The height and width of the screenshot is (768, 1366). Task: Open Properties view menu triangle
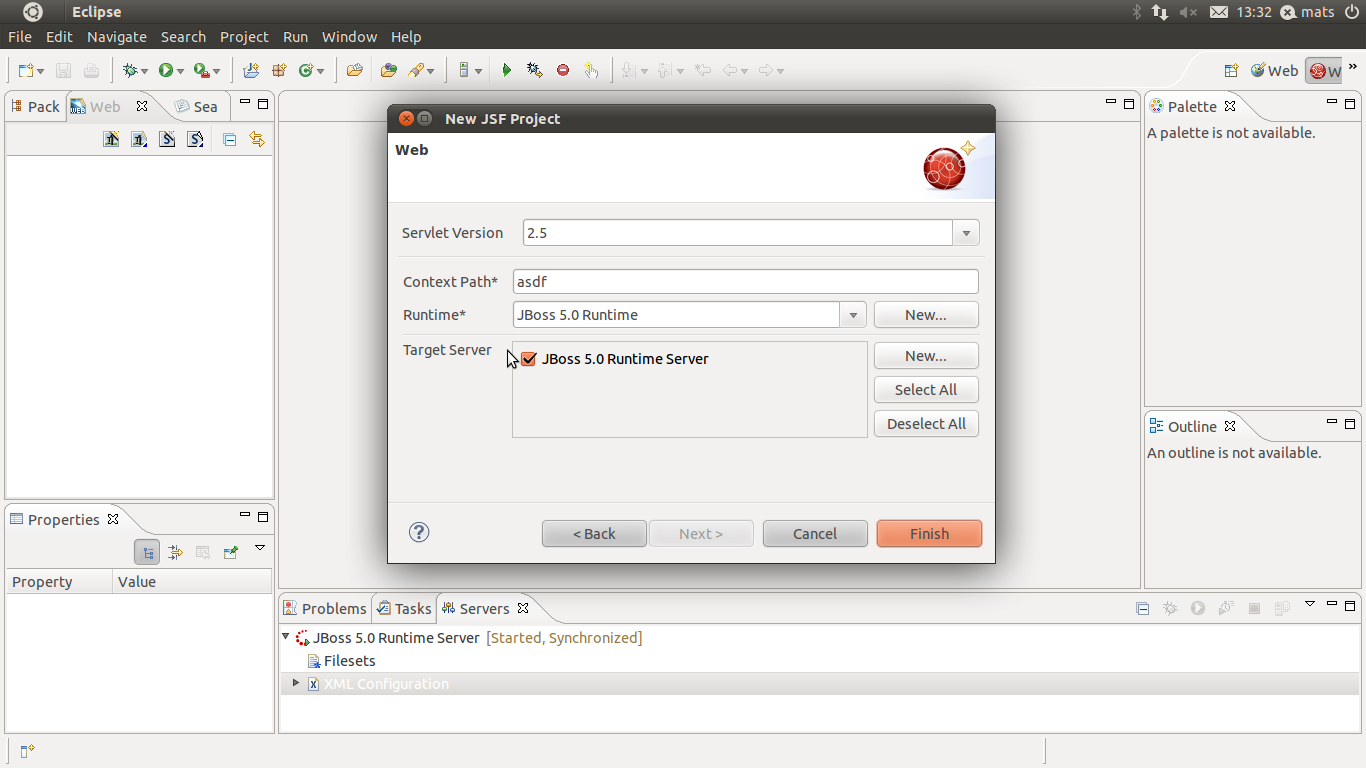point(260,548)
